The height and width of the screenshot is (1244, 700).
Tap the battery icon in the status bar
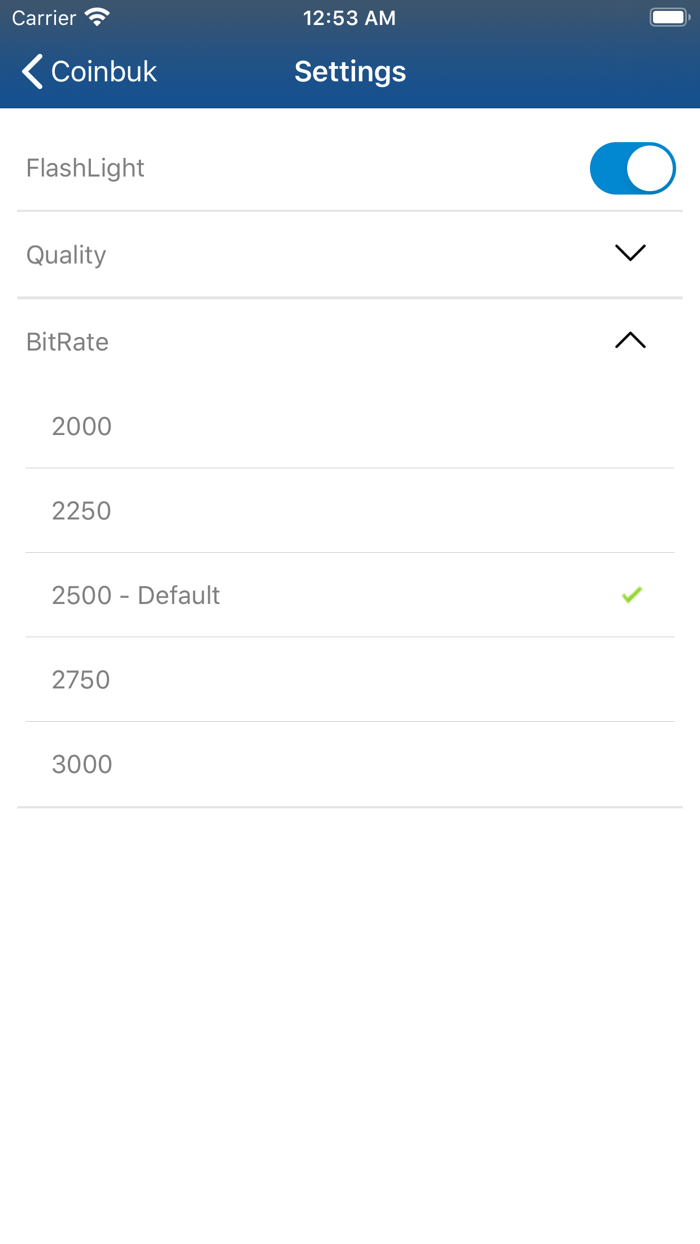point(668,16)
